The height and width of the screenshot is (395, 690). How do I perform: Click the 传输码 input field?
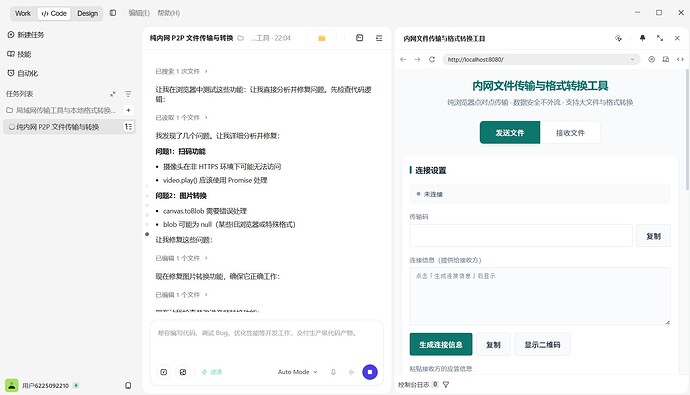[521, 236]
